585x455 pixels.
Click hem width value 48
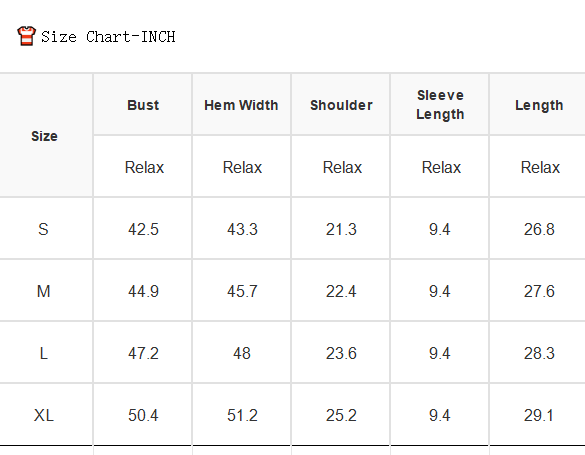(x=242, y=353)
